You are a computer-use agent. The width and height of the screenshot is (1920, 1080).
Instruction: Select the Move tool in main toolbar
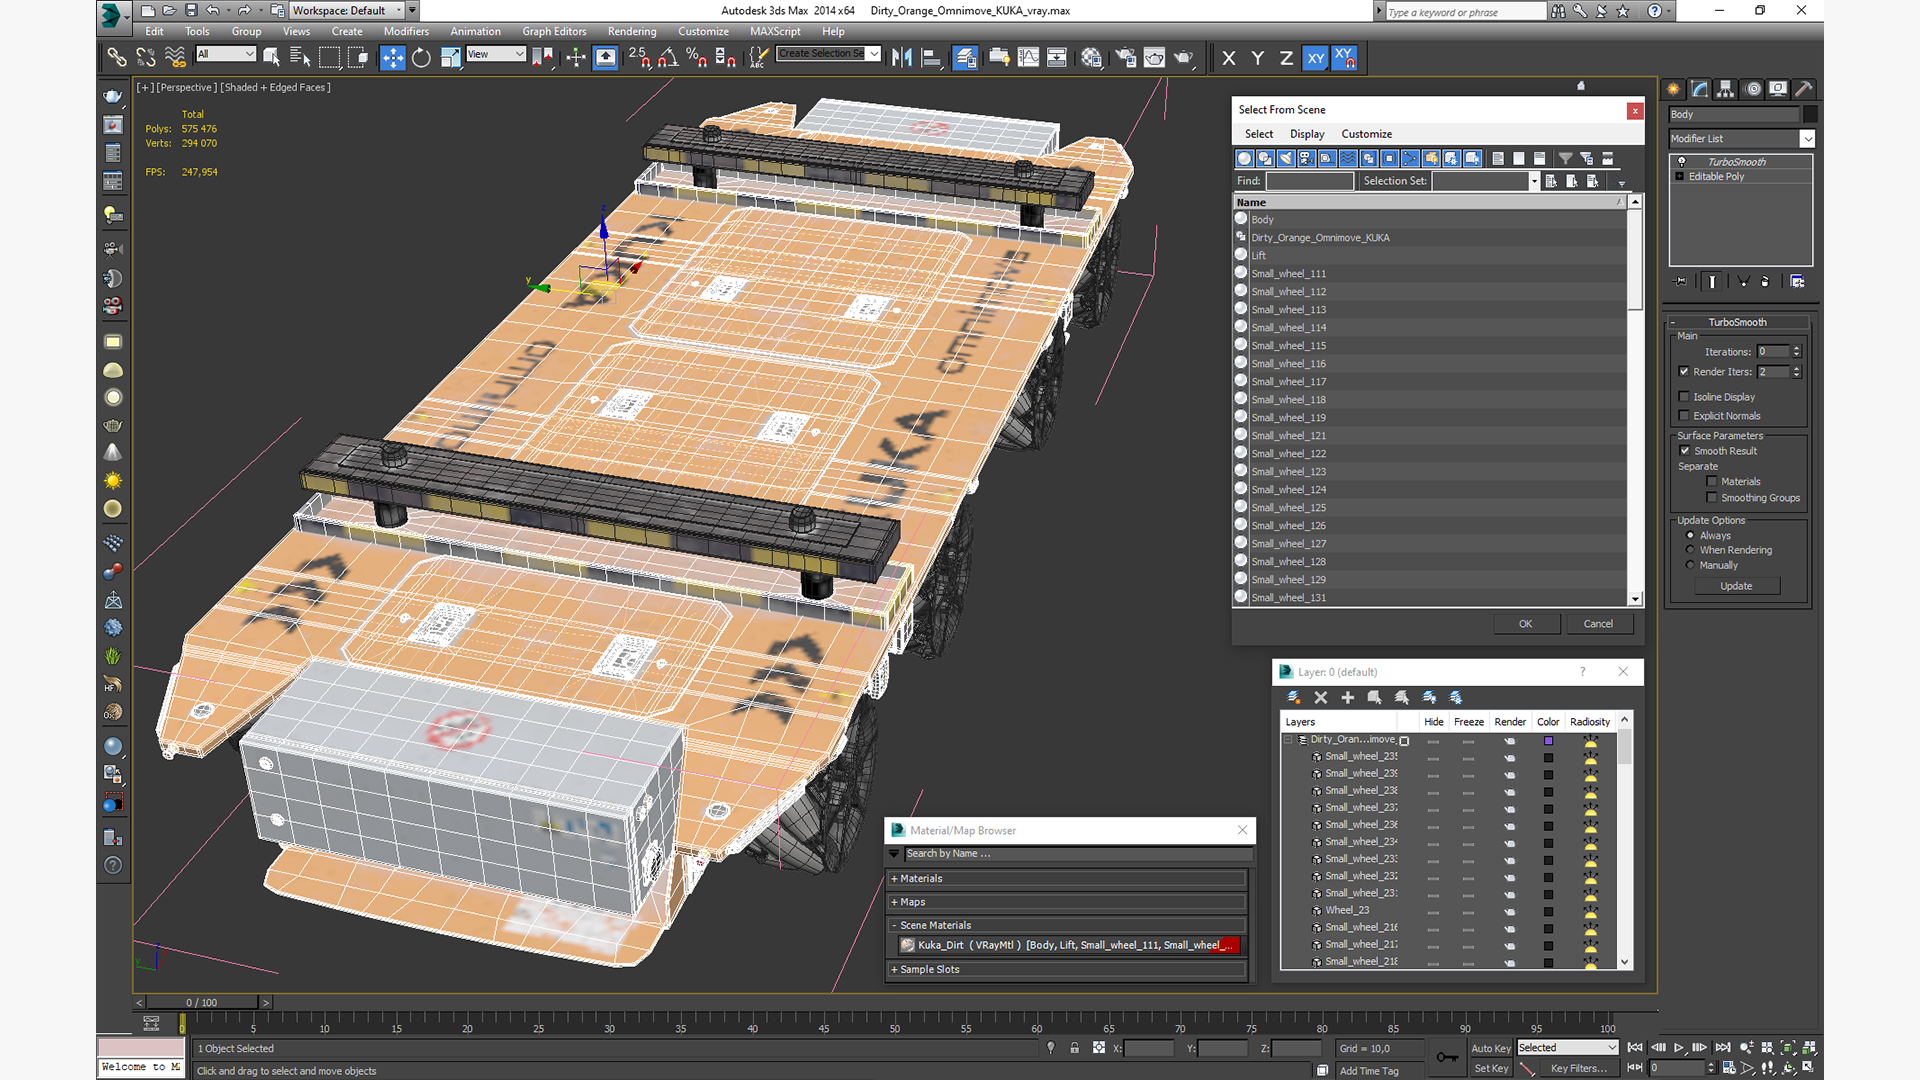coord(392,58)
